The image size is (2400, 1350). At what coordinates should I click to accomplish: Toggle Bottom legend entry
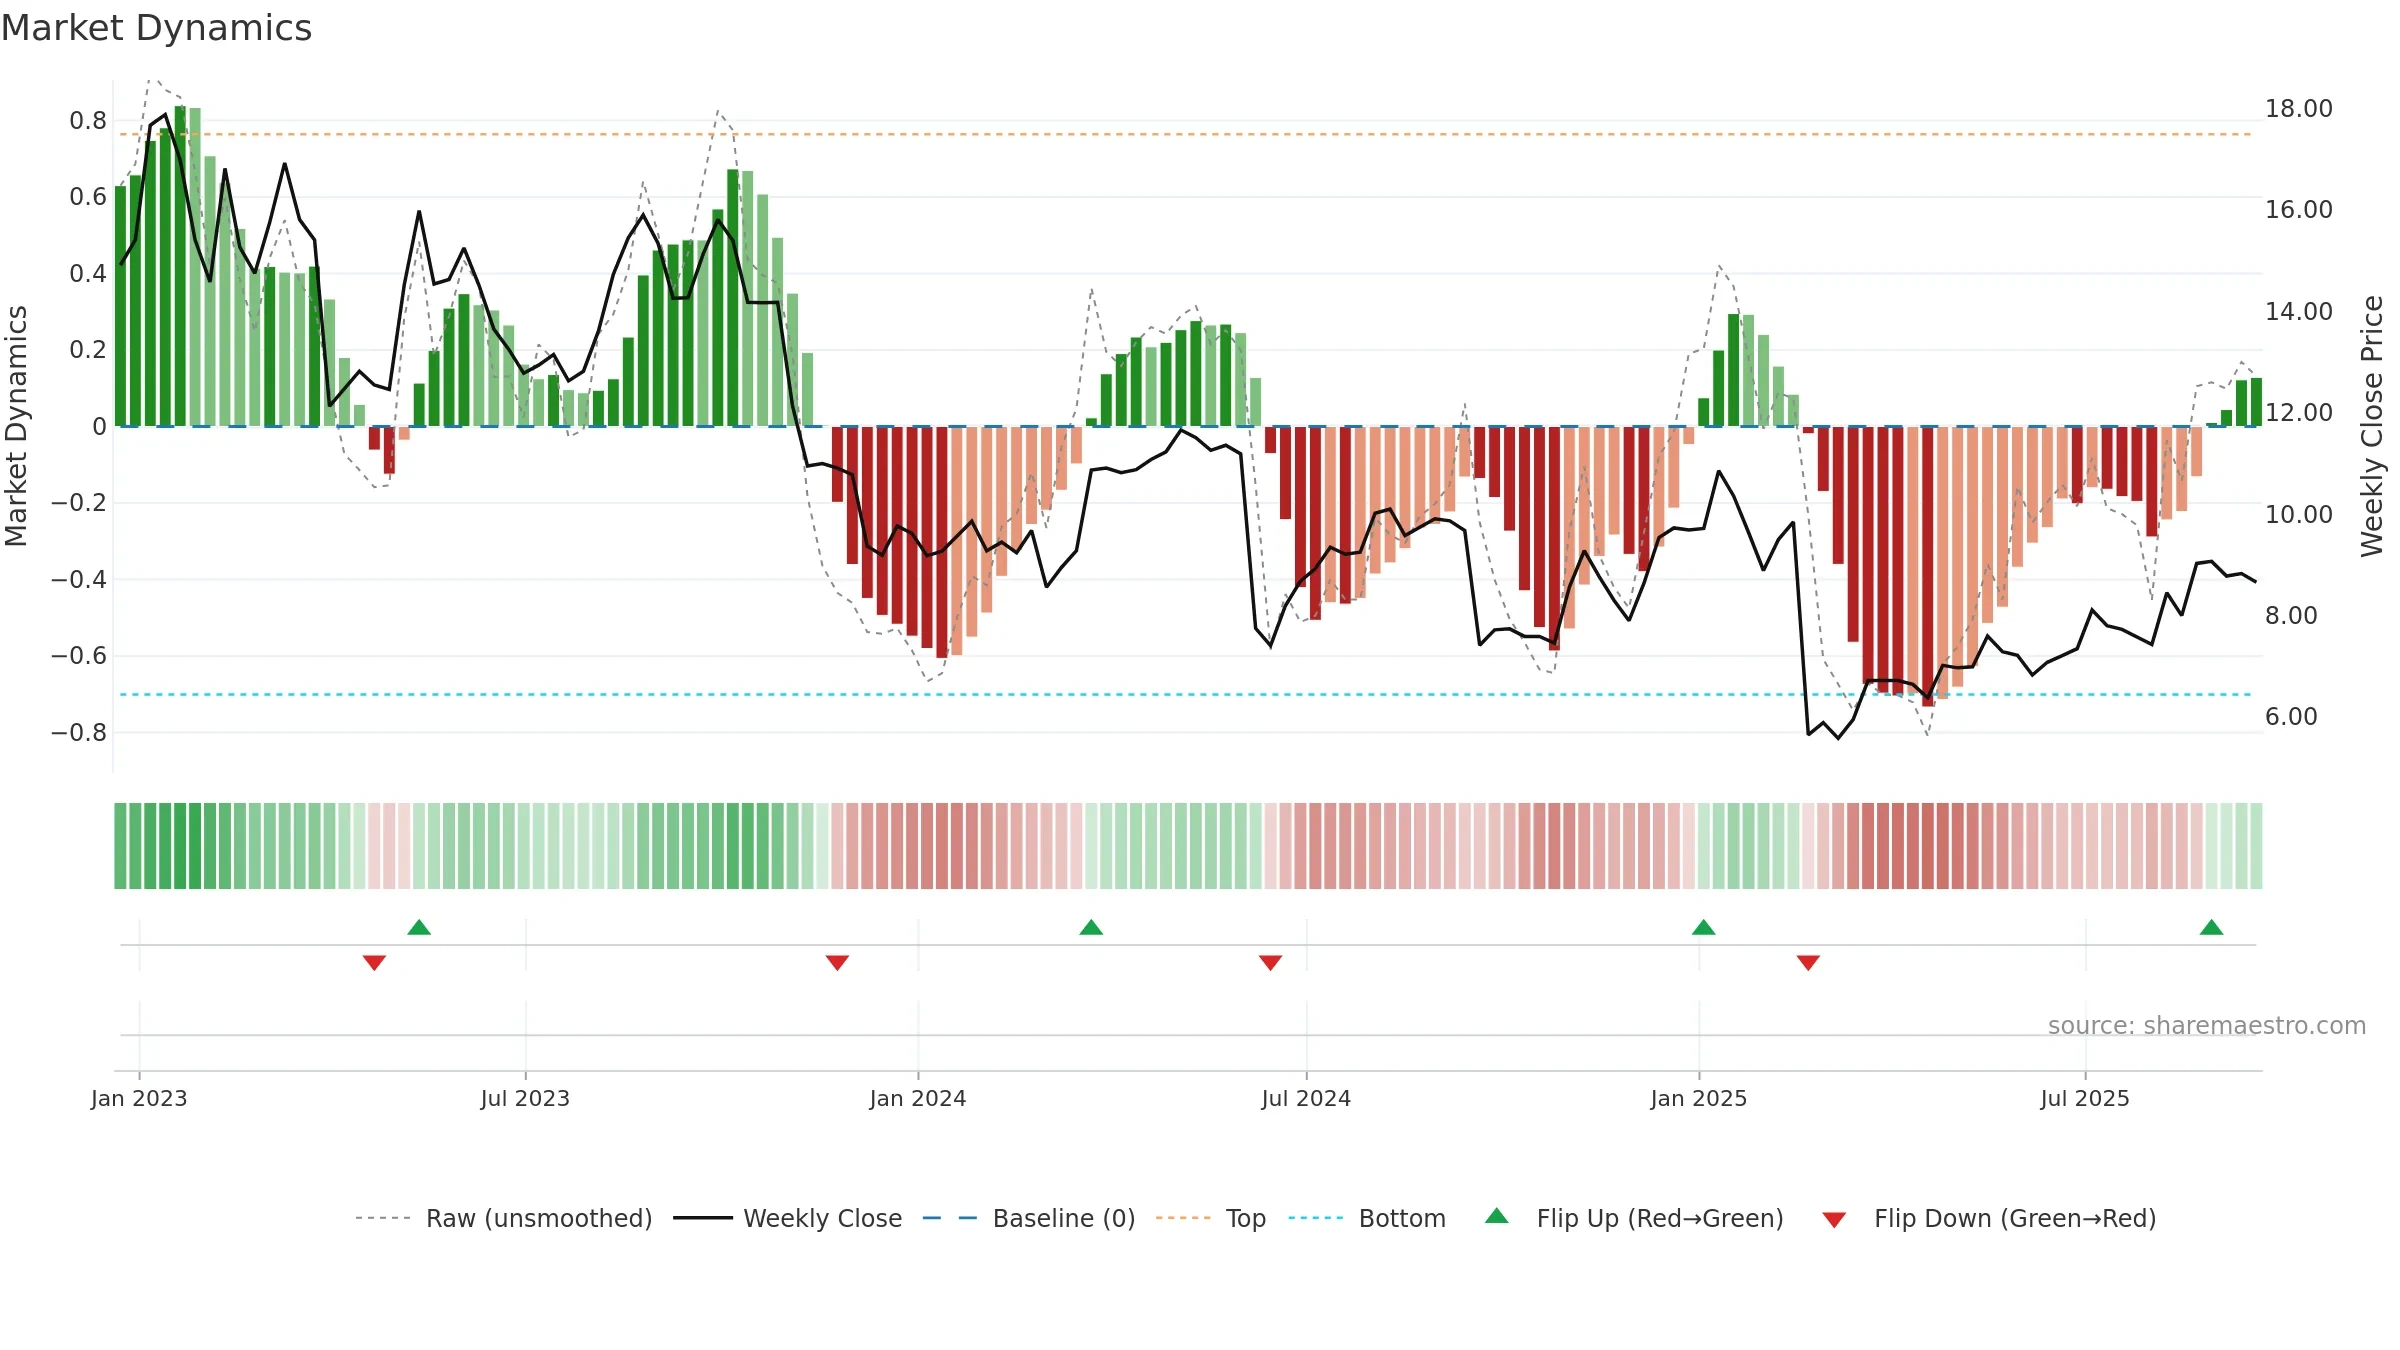tap(1366, 1218)
